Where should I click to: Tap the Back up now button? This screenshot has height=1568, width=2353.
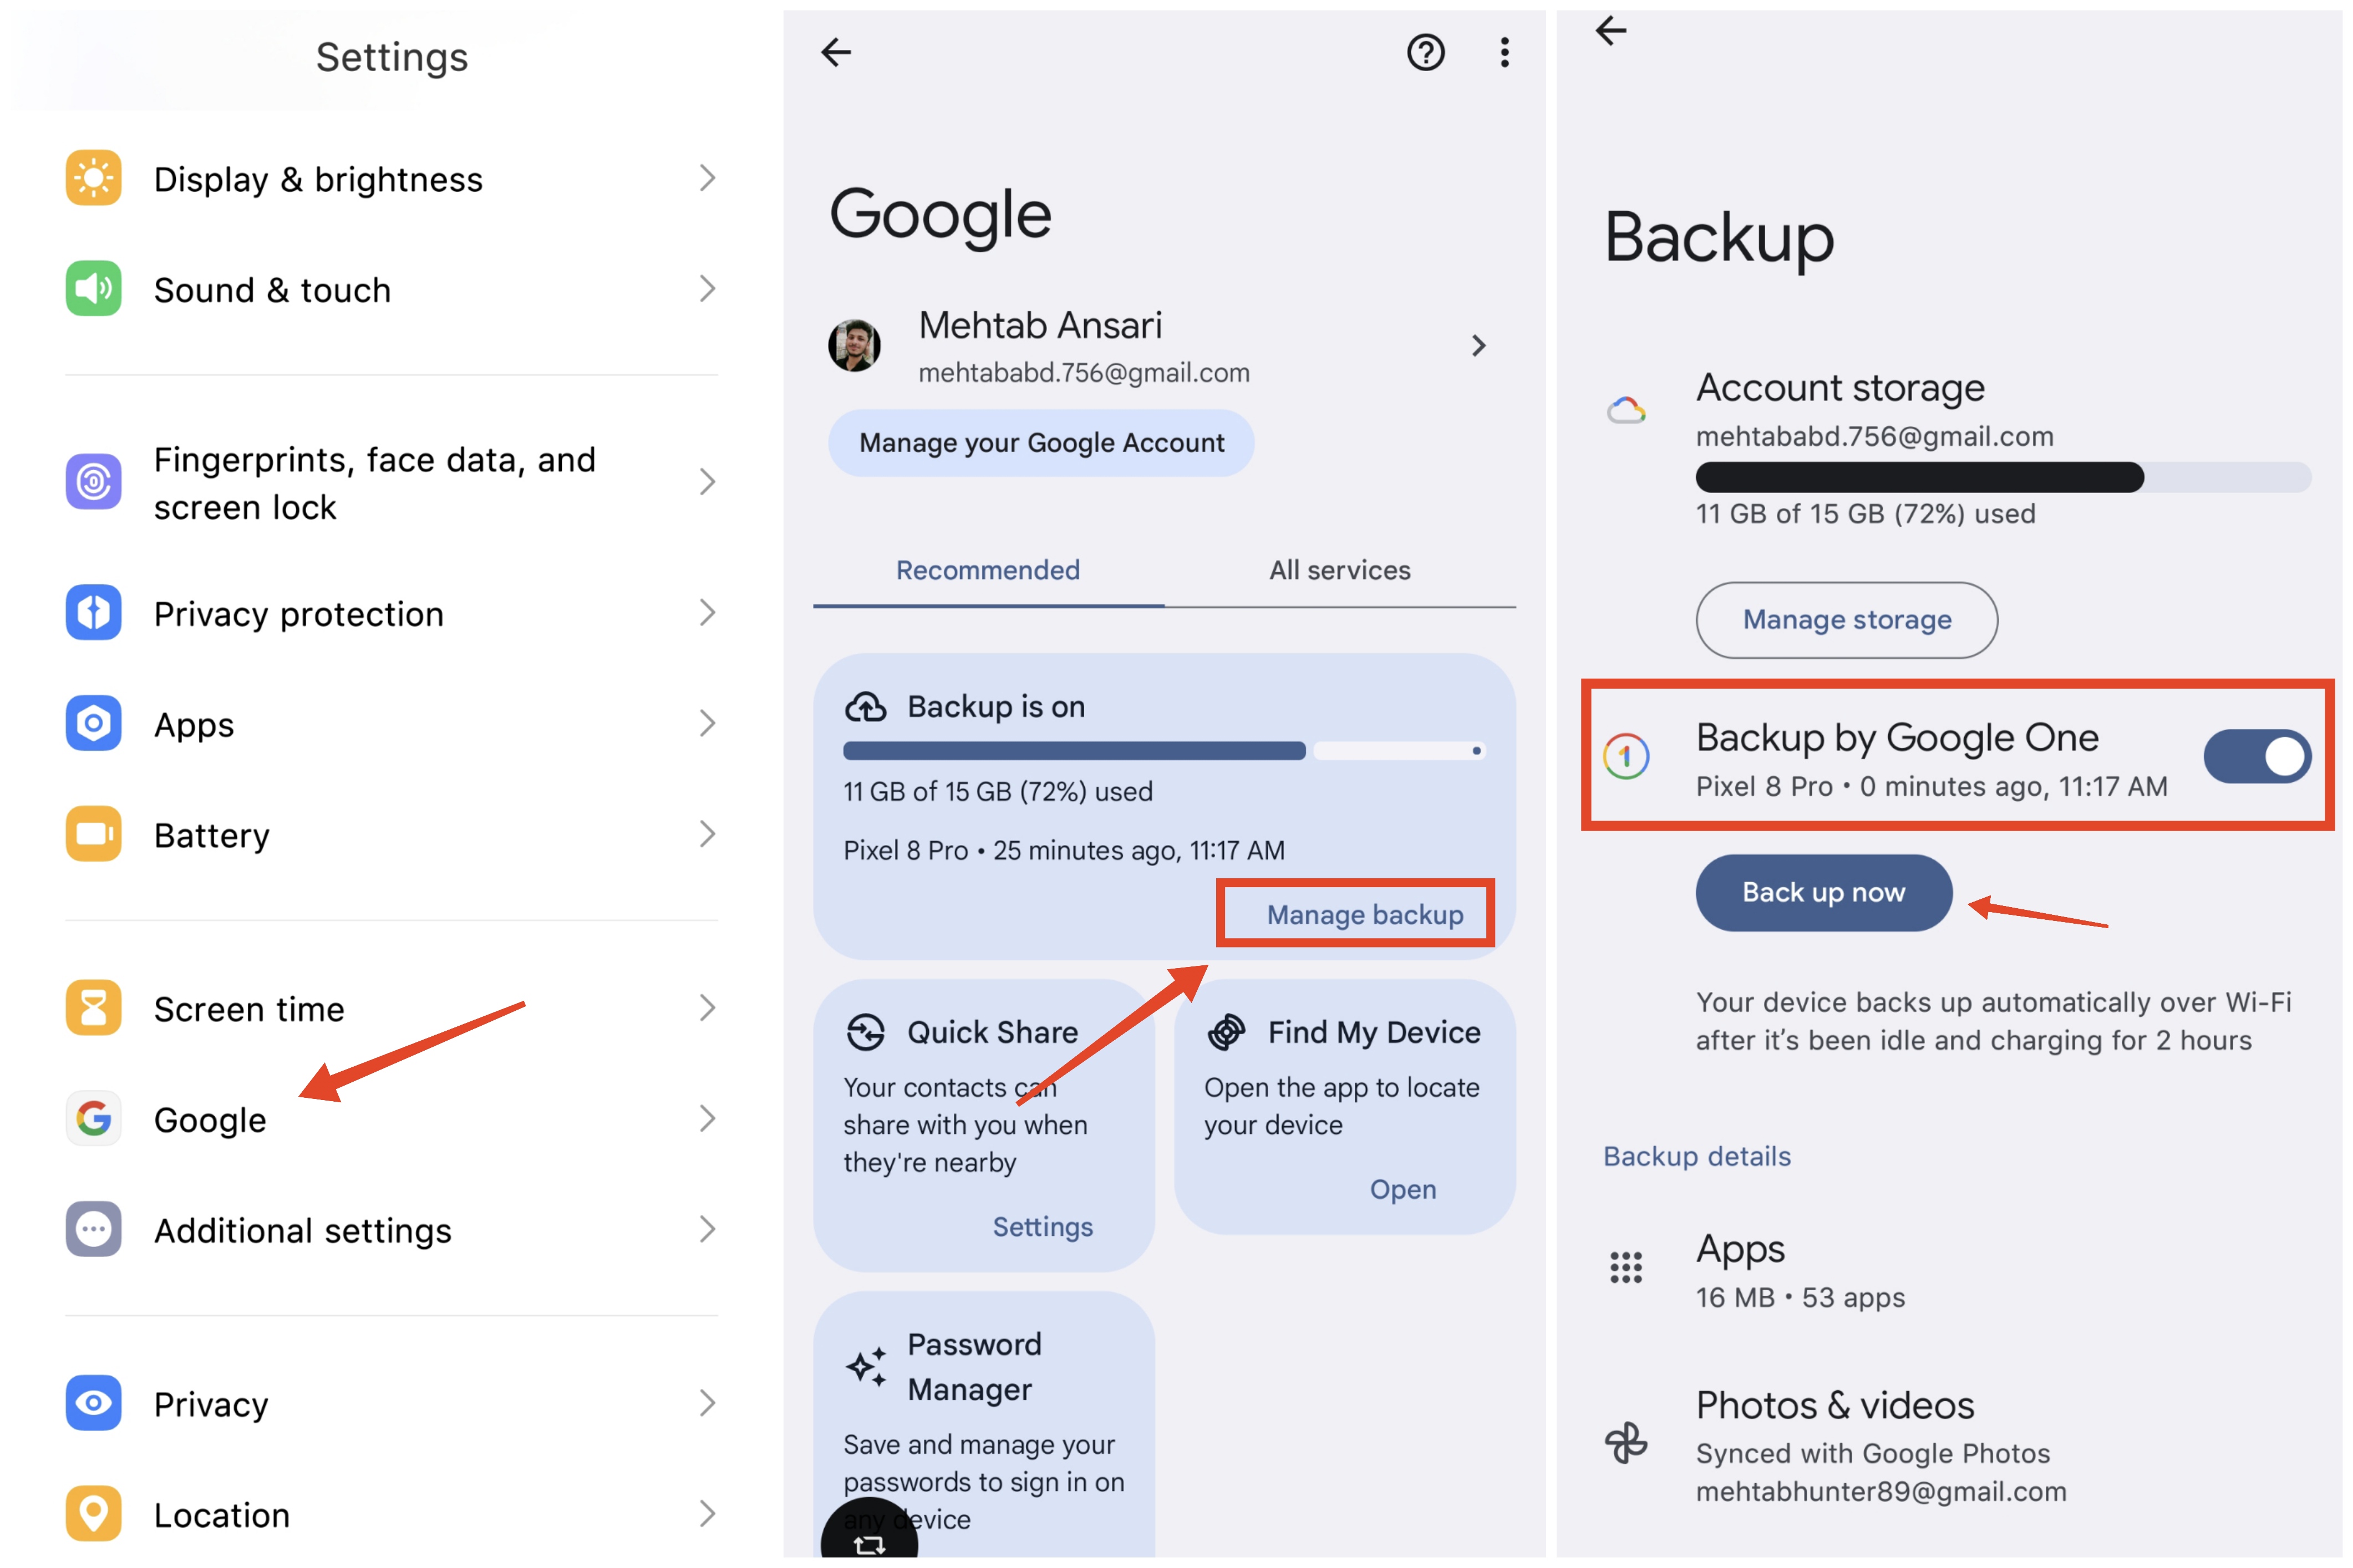(x=1823, y=892)
